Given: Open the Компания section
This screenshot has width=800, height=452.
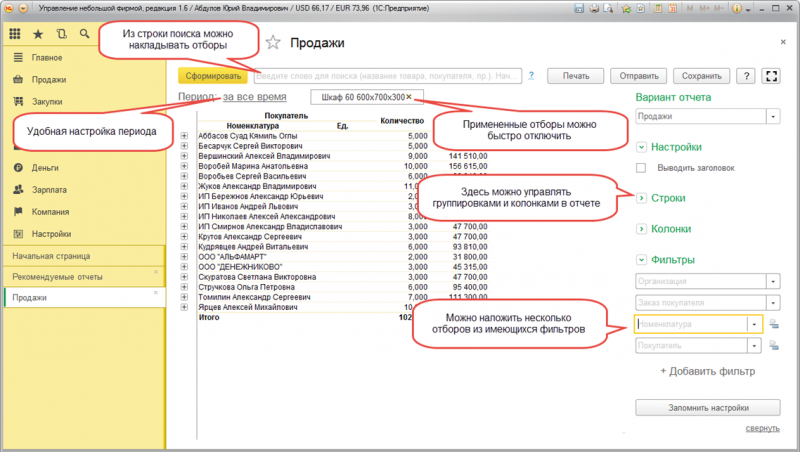Looking at the screenshot, I should (x=50, y=212).
